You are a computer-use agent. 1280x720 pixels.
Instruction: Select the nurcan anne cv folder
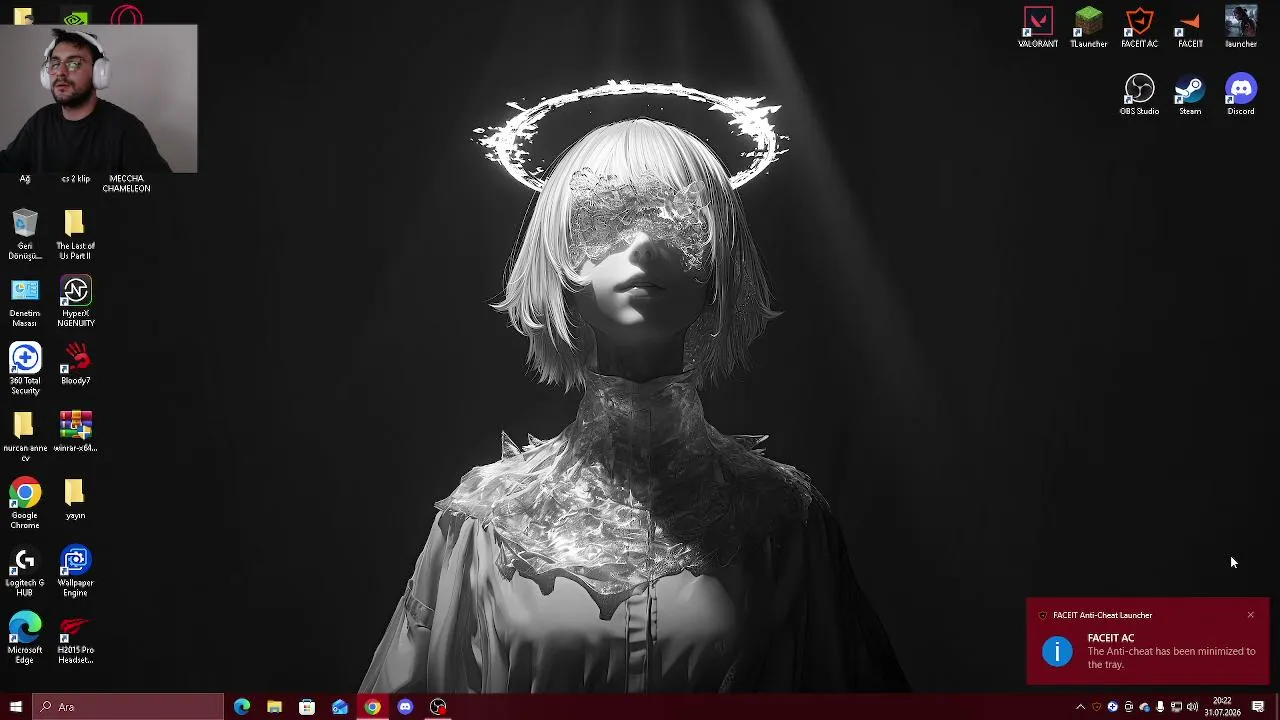25,437
